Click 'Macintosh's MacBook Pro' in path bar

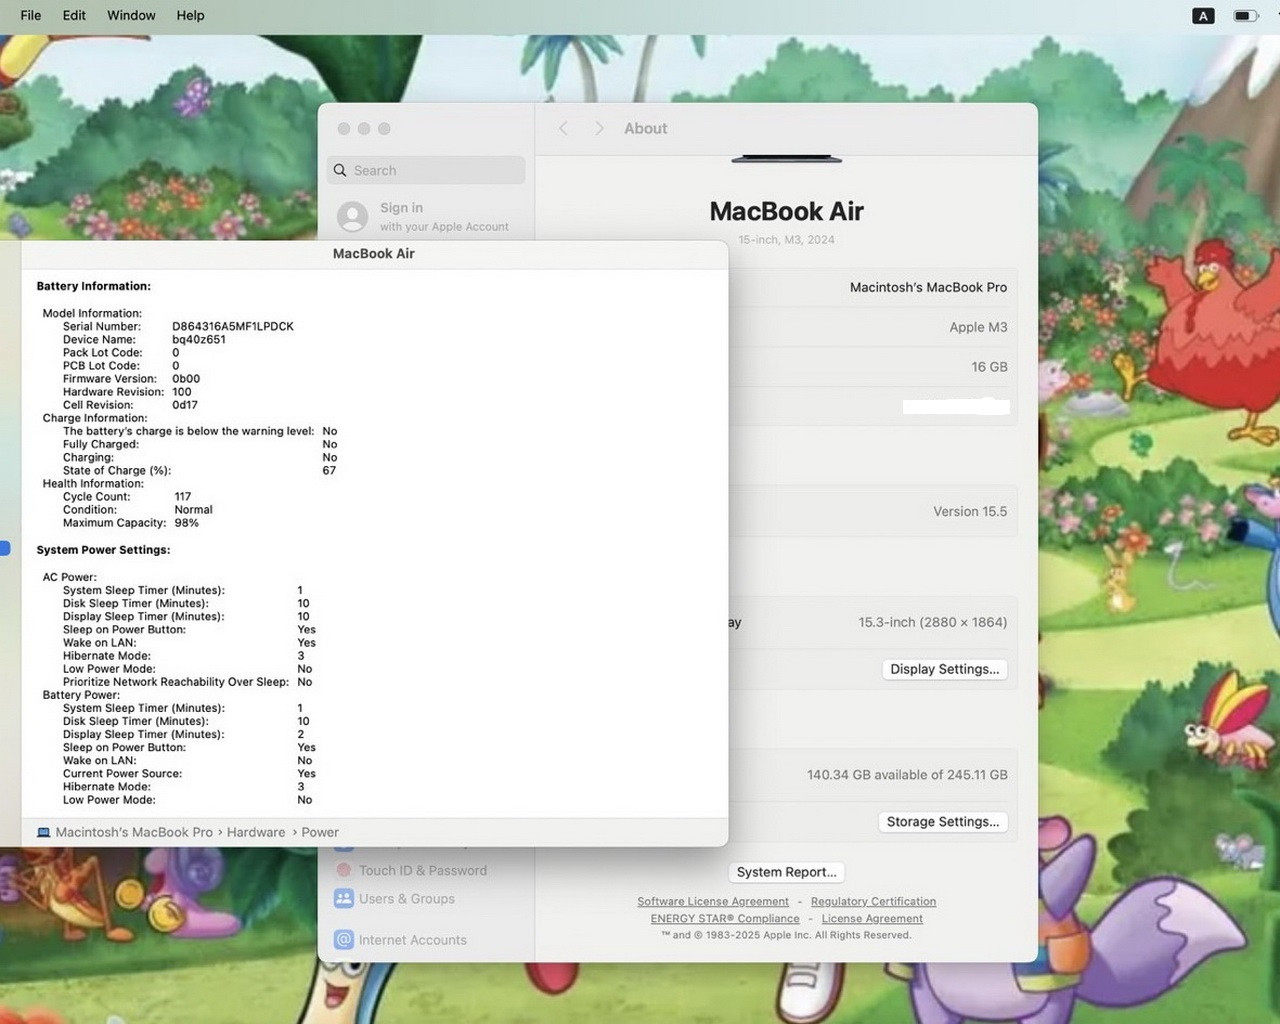click(x=134, y=832)
